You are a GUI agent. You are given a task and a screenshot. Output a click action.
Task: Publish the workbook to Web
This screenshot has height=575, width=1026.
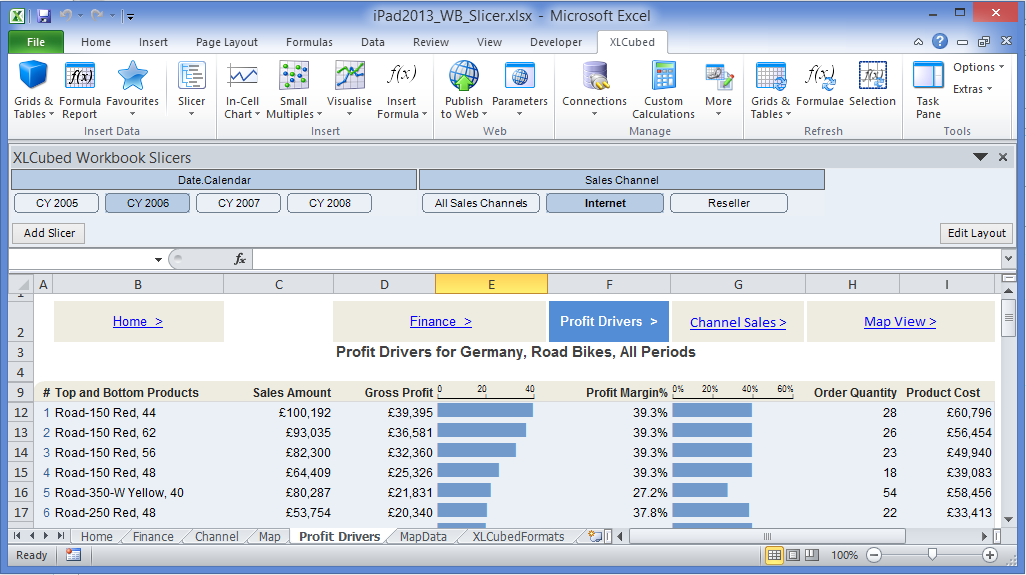(463, 90)
